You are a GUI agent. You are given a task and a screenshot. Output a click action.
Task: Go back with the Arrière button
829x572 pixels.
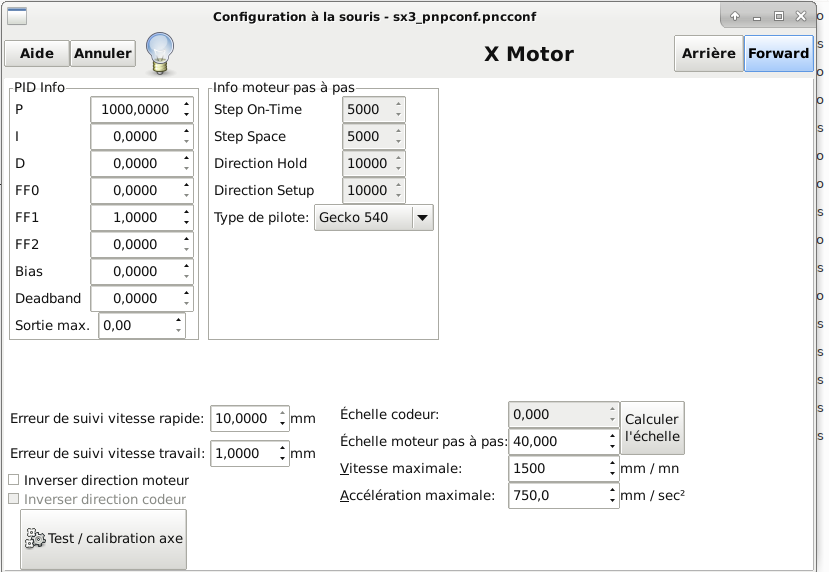click(708, 53)
